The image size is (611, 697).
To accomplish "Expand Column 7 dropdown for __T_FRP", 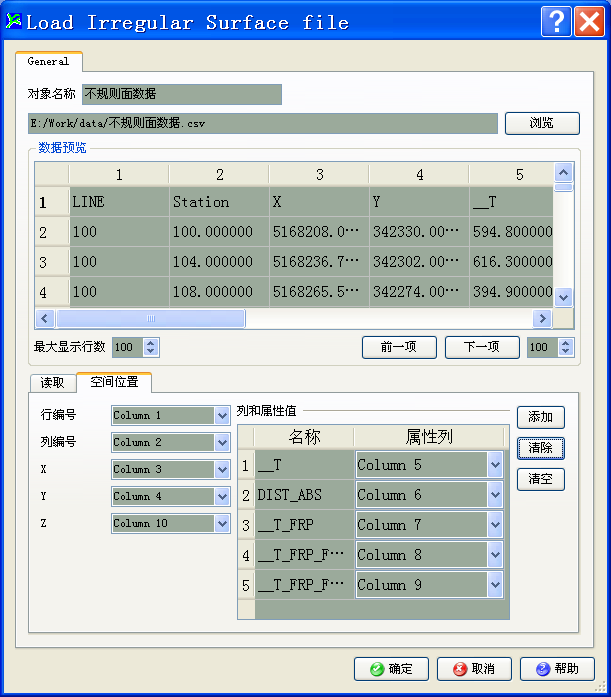I will click(495, 525).
